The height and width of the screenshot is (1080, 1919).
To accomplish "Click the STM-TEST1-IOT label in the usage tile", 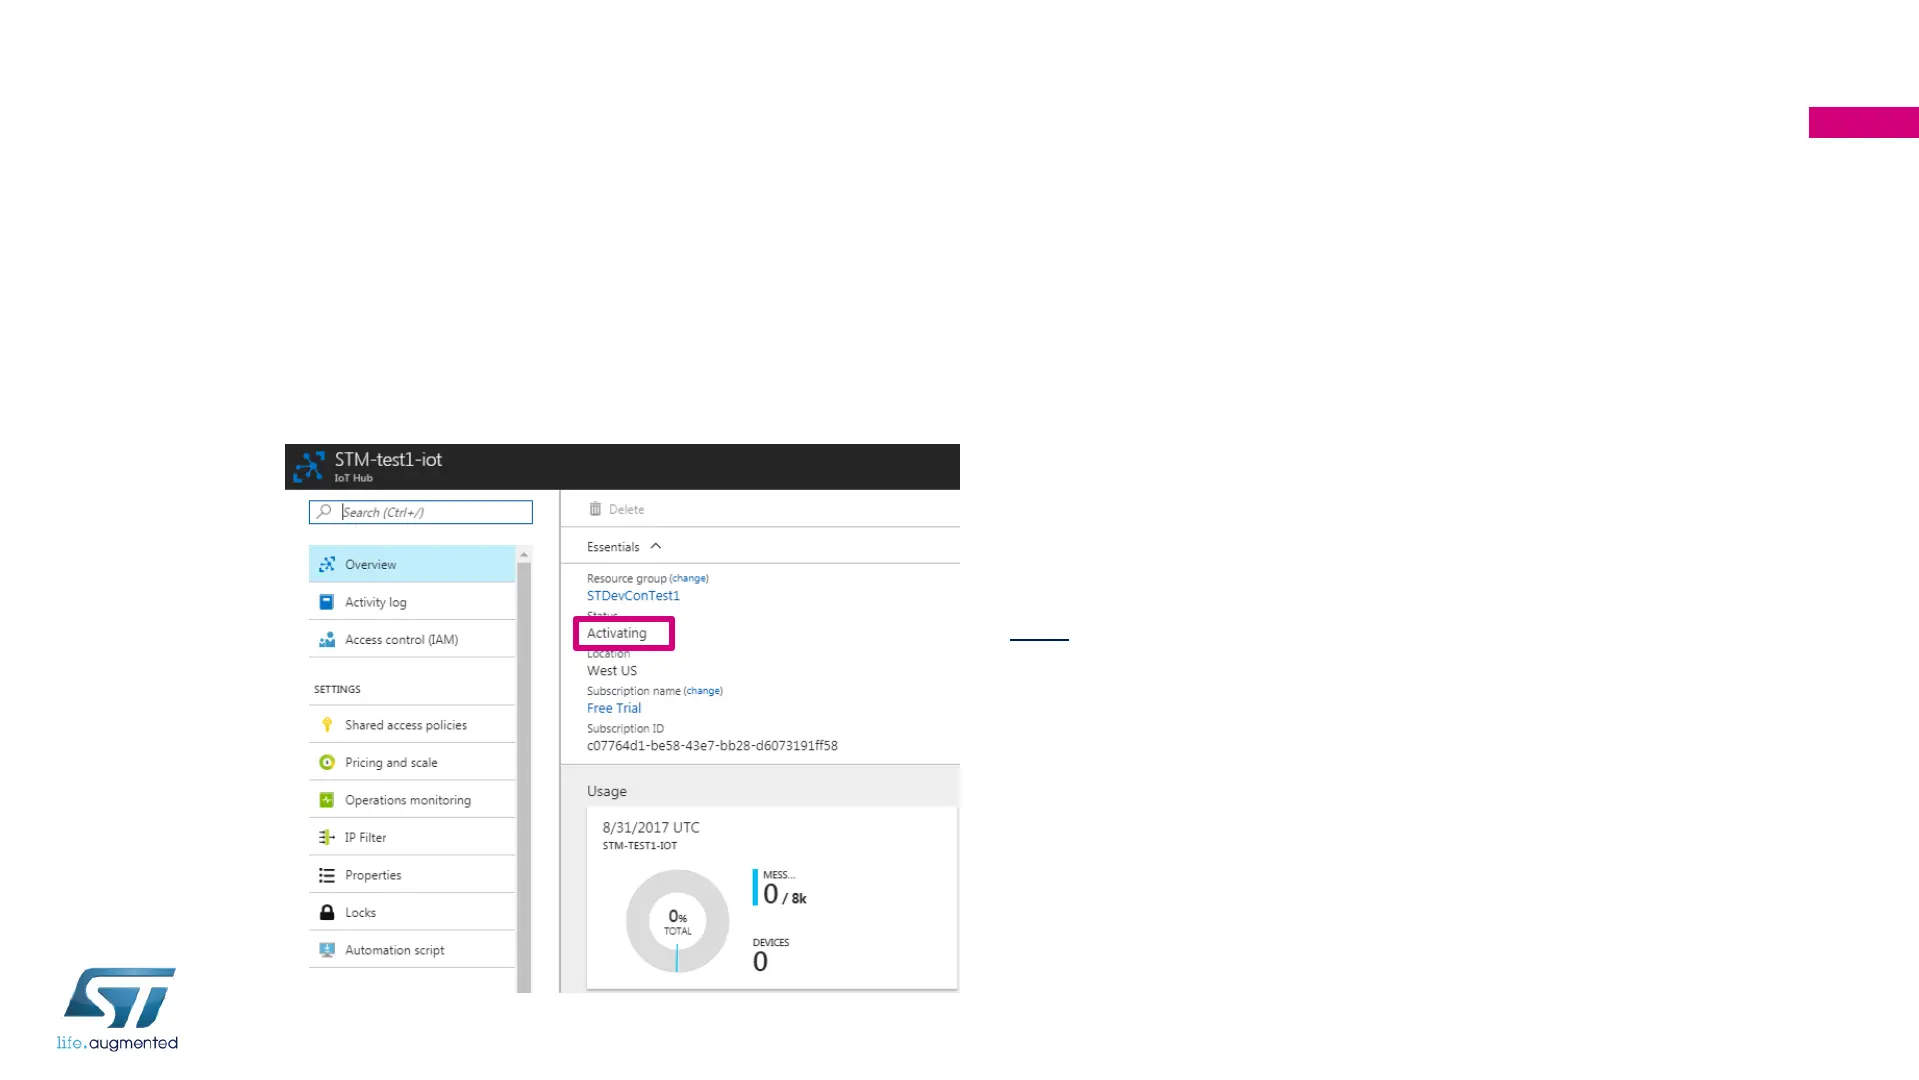I will (640, 846).
